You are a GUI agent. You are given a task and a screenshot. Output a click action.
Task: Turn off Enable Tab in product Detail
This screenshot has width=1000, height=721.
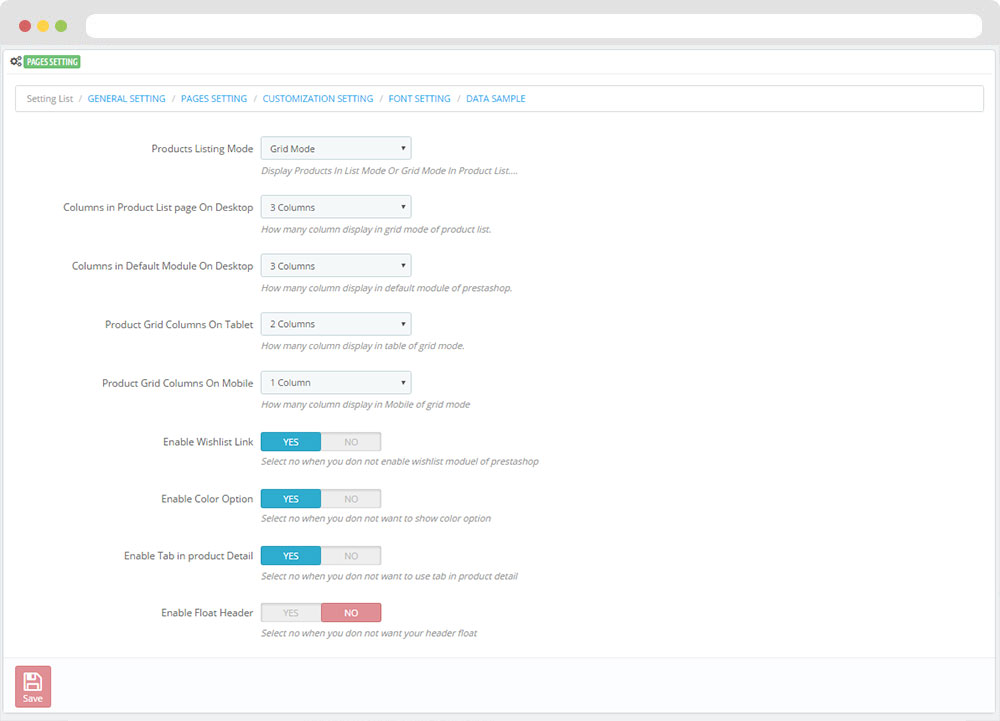tap(351, 556)
